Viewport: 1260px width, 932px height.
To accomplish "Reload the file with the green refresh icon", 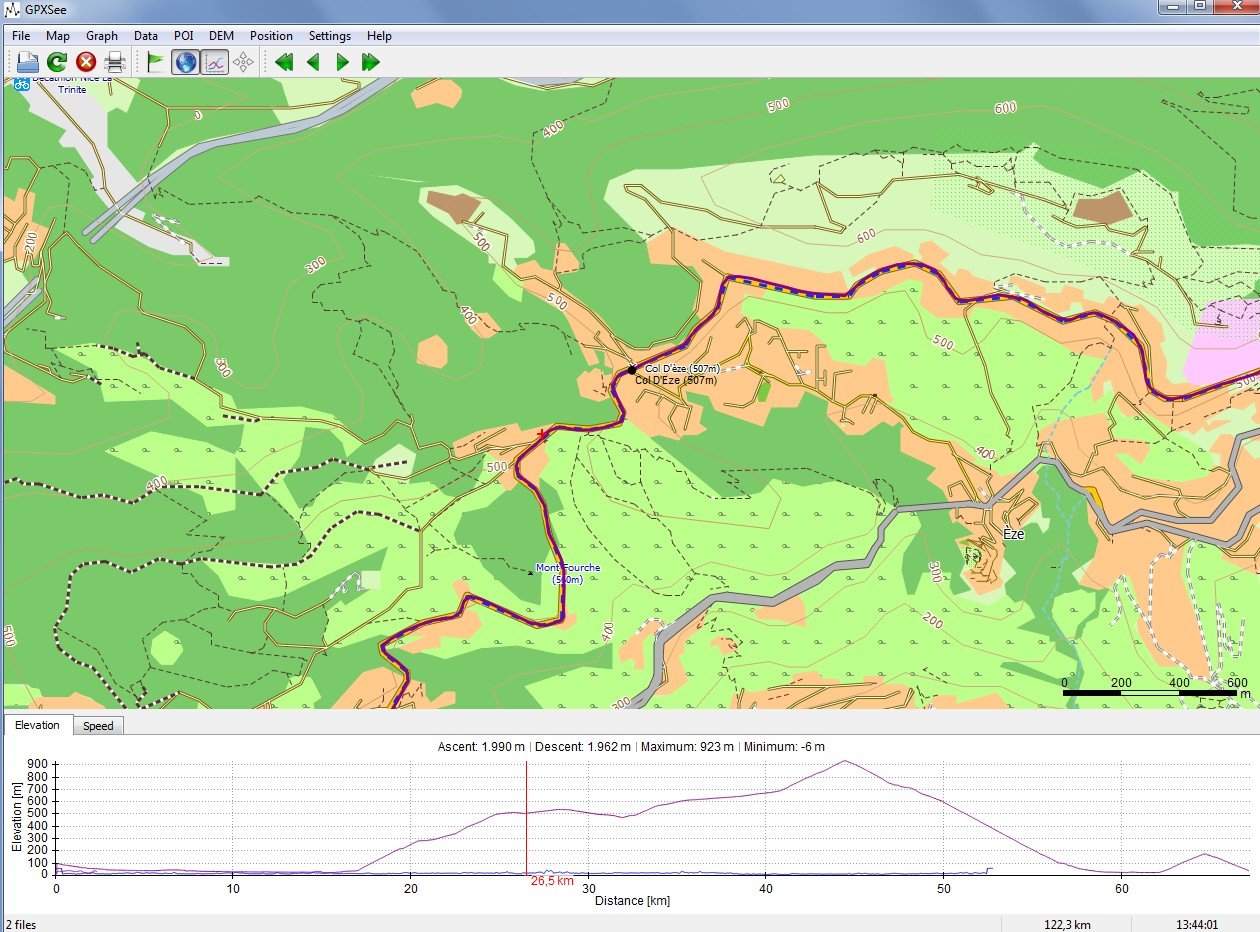I will point(57,62).
